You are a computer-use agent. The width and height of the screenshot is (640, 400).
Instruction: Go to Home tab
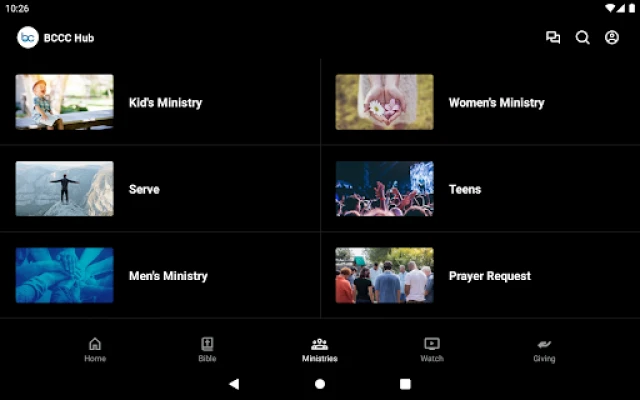[x=95, y=349]
